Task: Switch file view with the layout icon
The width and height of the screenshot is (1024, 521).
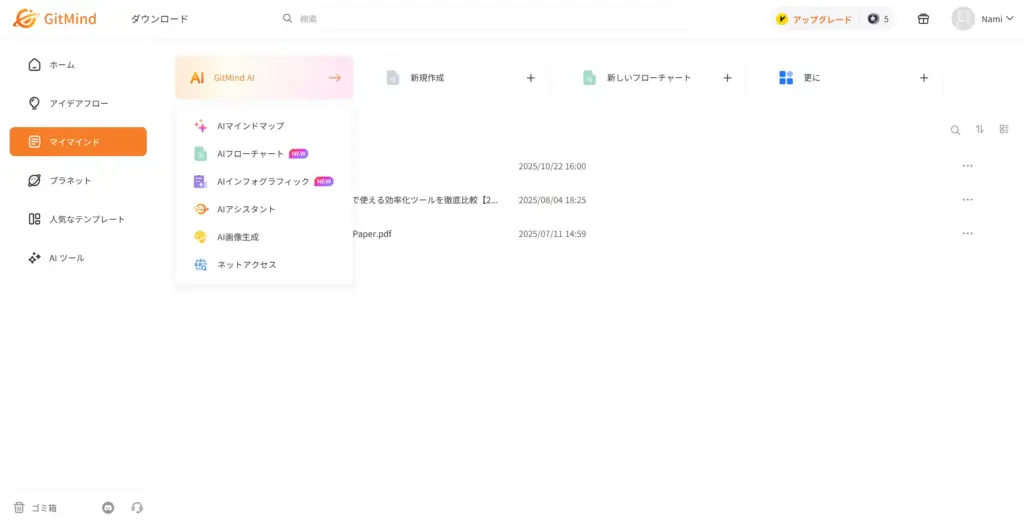Action: [x=1004, y=130]
